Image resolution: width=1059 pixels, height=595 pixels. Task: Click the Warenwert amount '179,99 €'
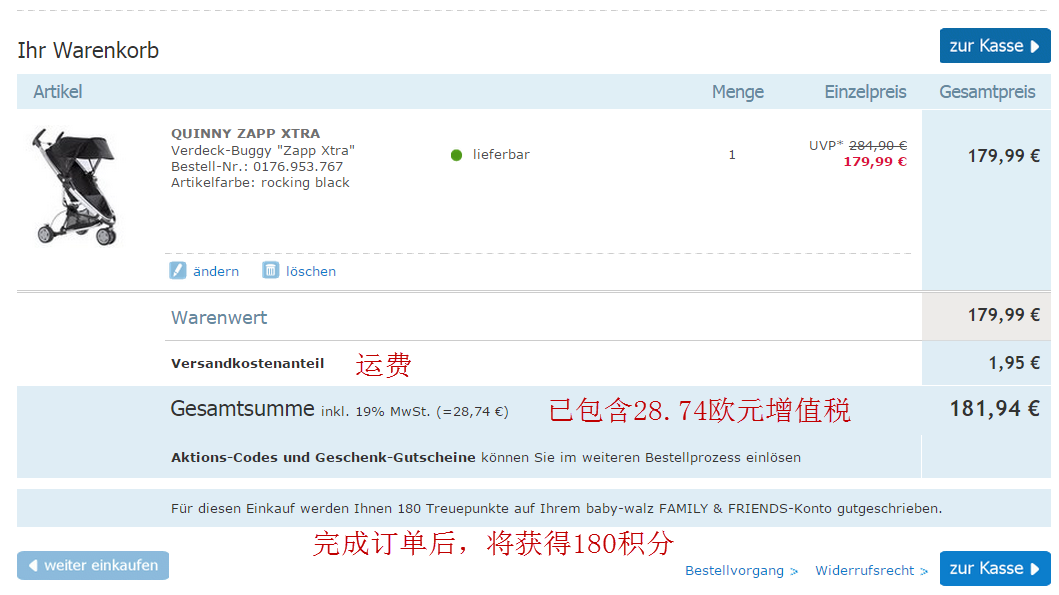(1004, 315)
